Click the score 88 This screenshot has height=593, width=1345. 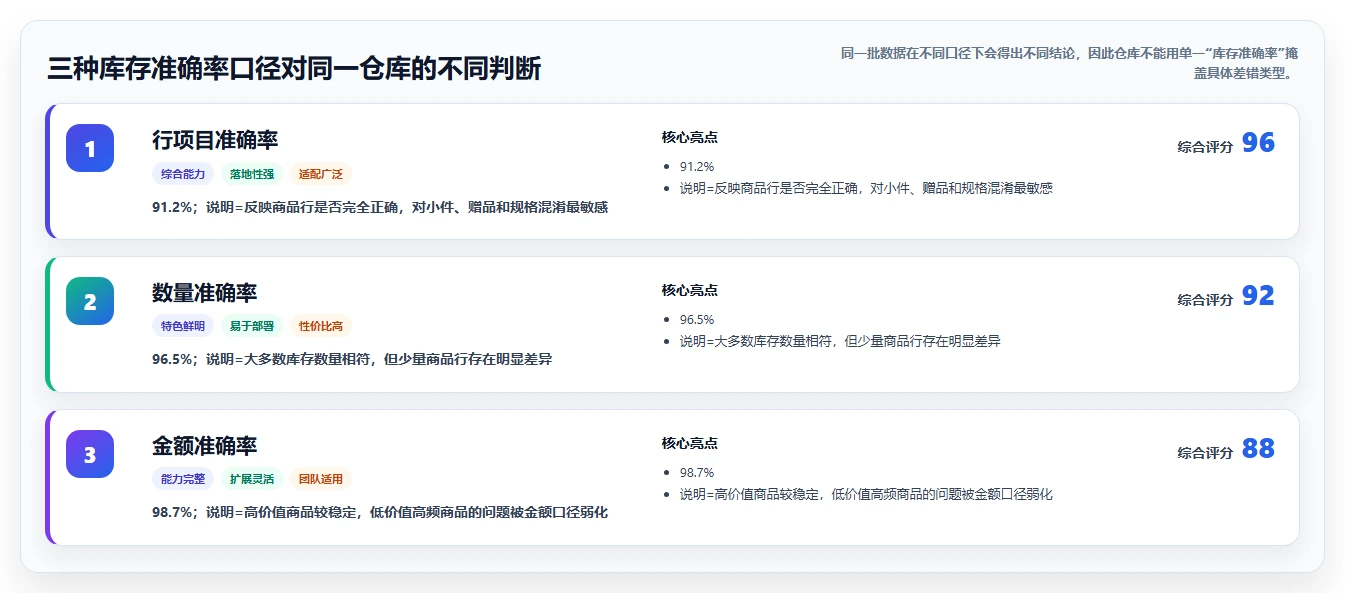point(1258,449)
